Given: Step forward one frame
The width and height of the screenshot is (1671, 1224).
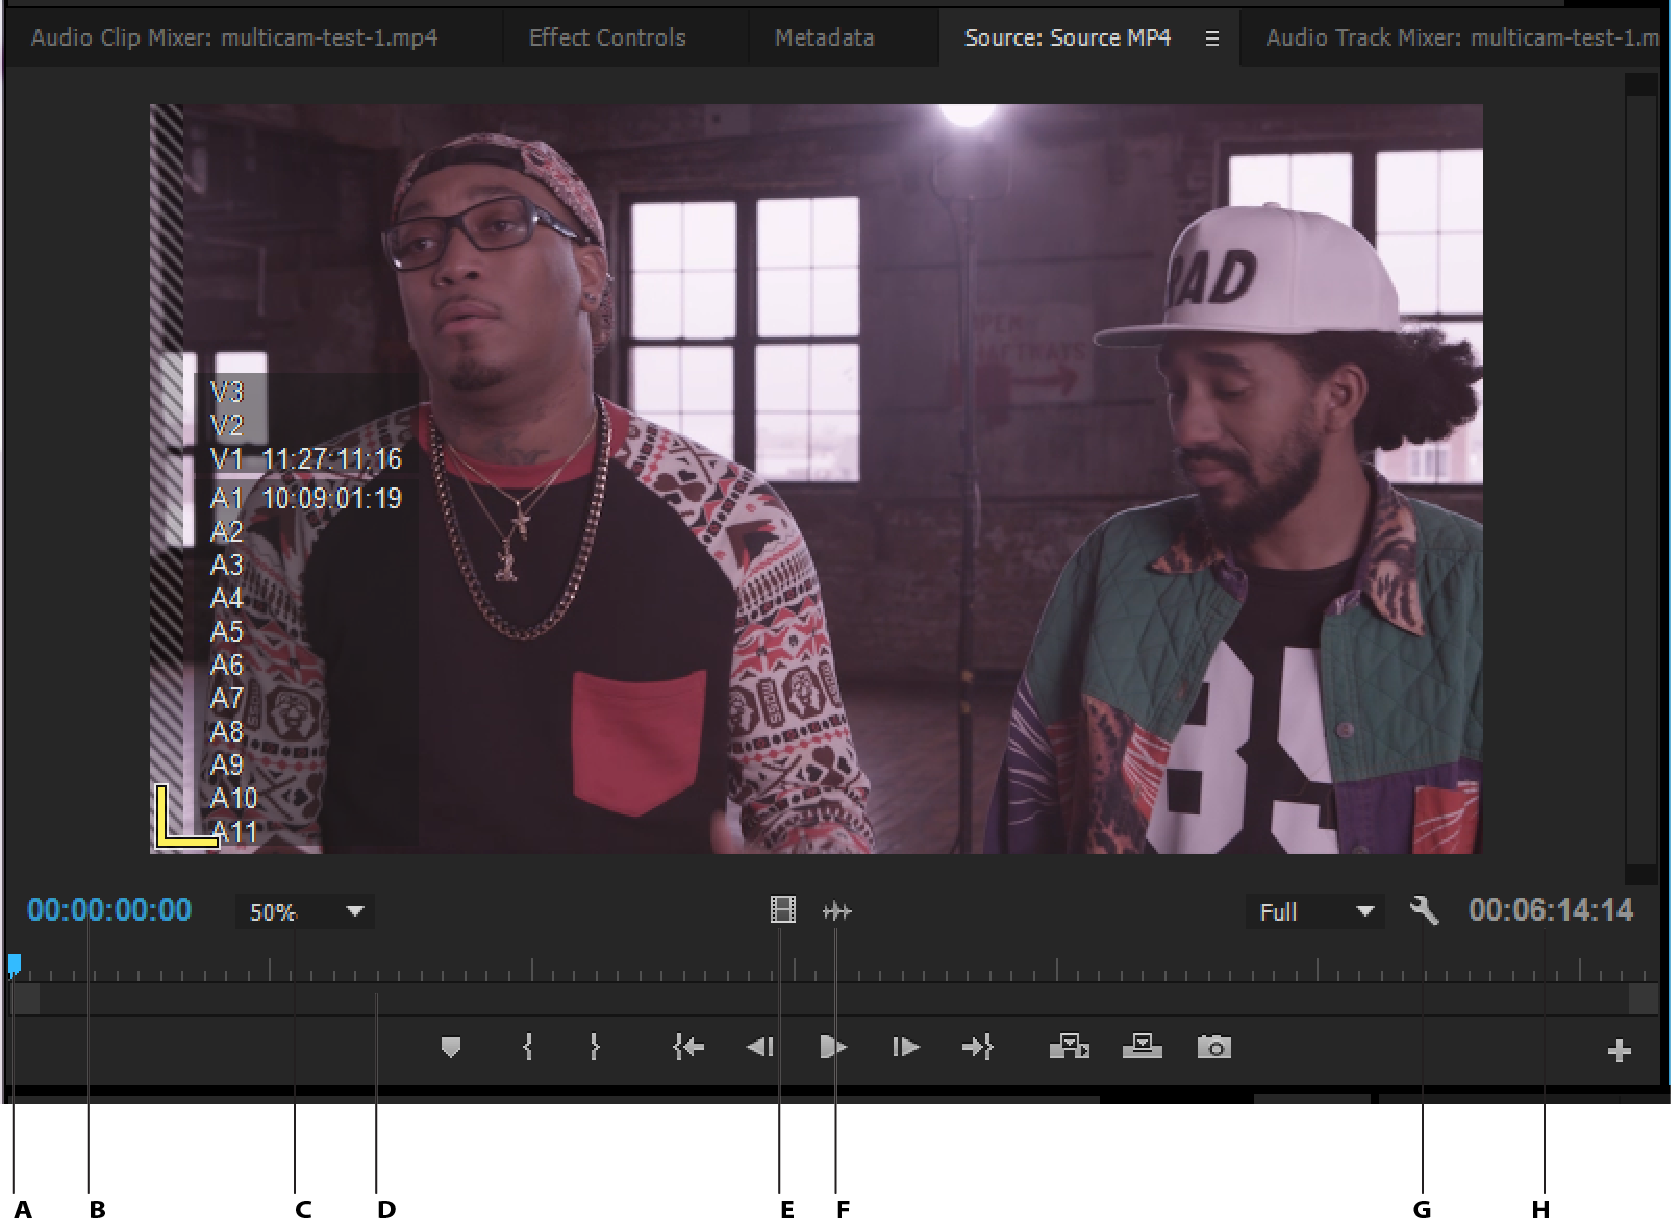Looking at the screenshot, I should [905, 1047].
